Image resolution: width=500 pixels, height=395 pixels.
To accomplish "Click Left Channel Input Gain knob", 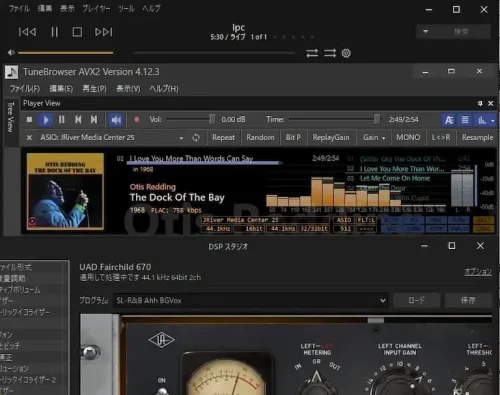I will pos(400,382).
